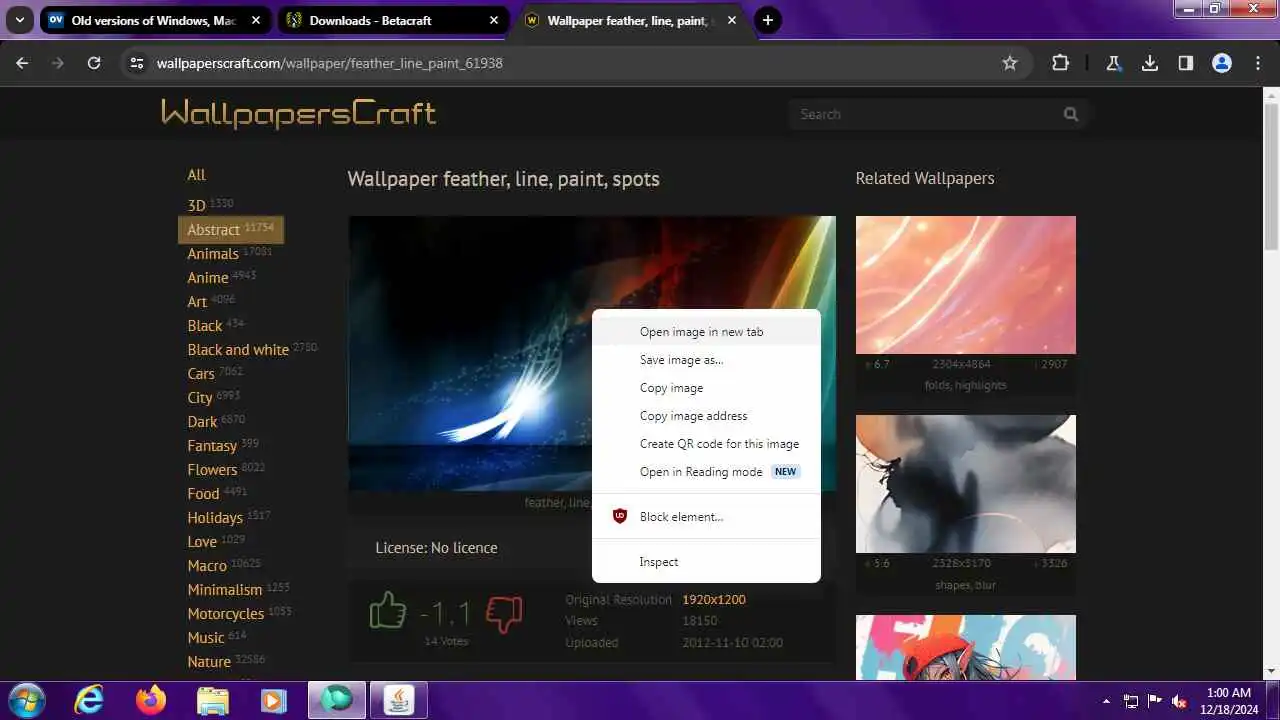Open the Nature category
The image size is (1280, 720).
(x=209, y=662)
